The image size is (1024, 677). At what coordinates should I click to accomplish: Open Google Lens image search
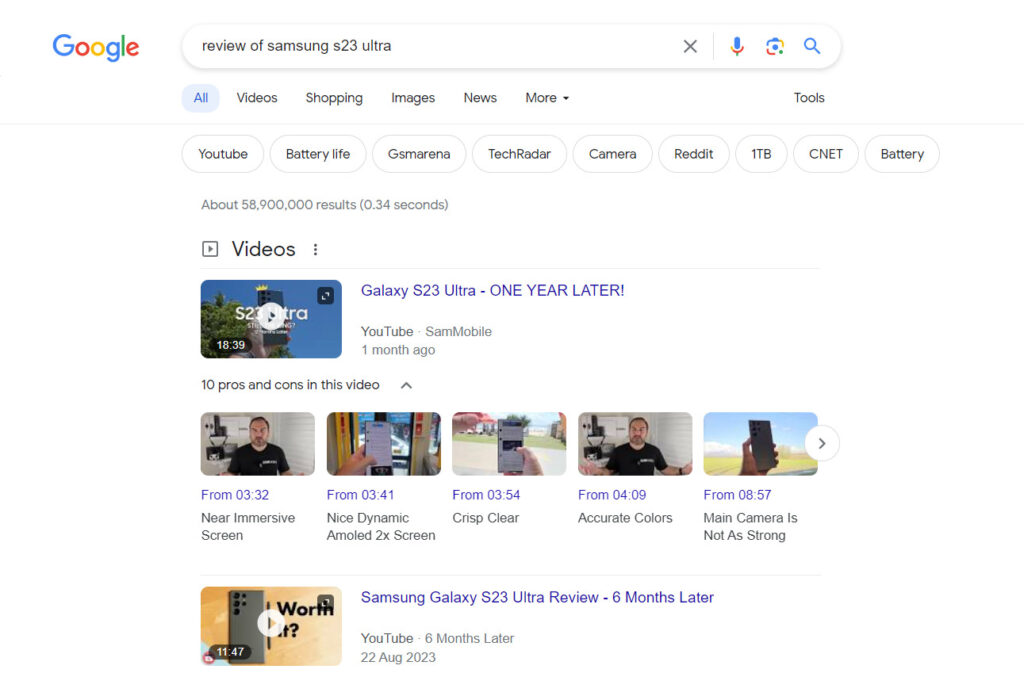pyautogui.click(x=775, y=46)
